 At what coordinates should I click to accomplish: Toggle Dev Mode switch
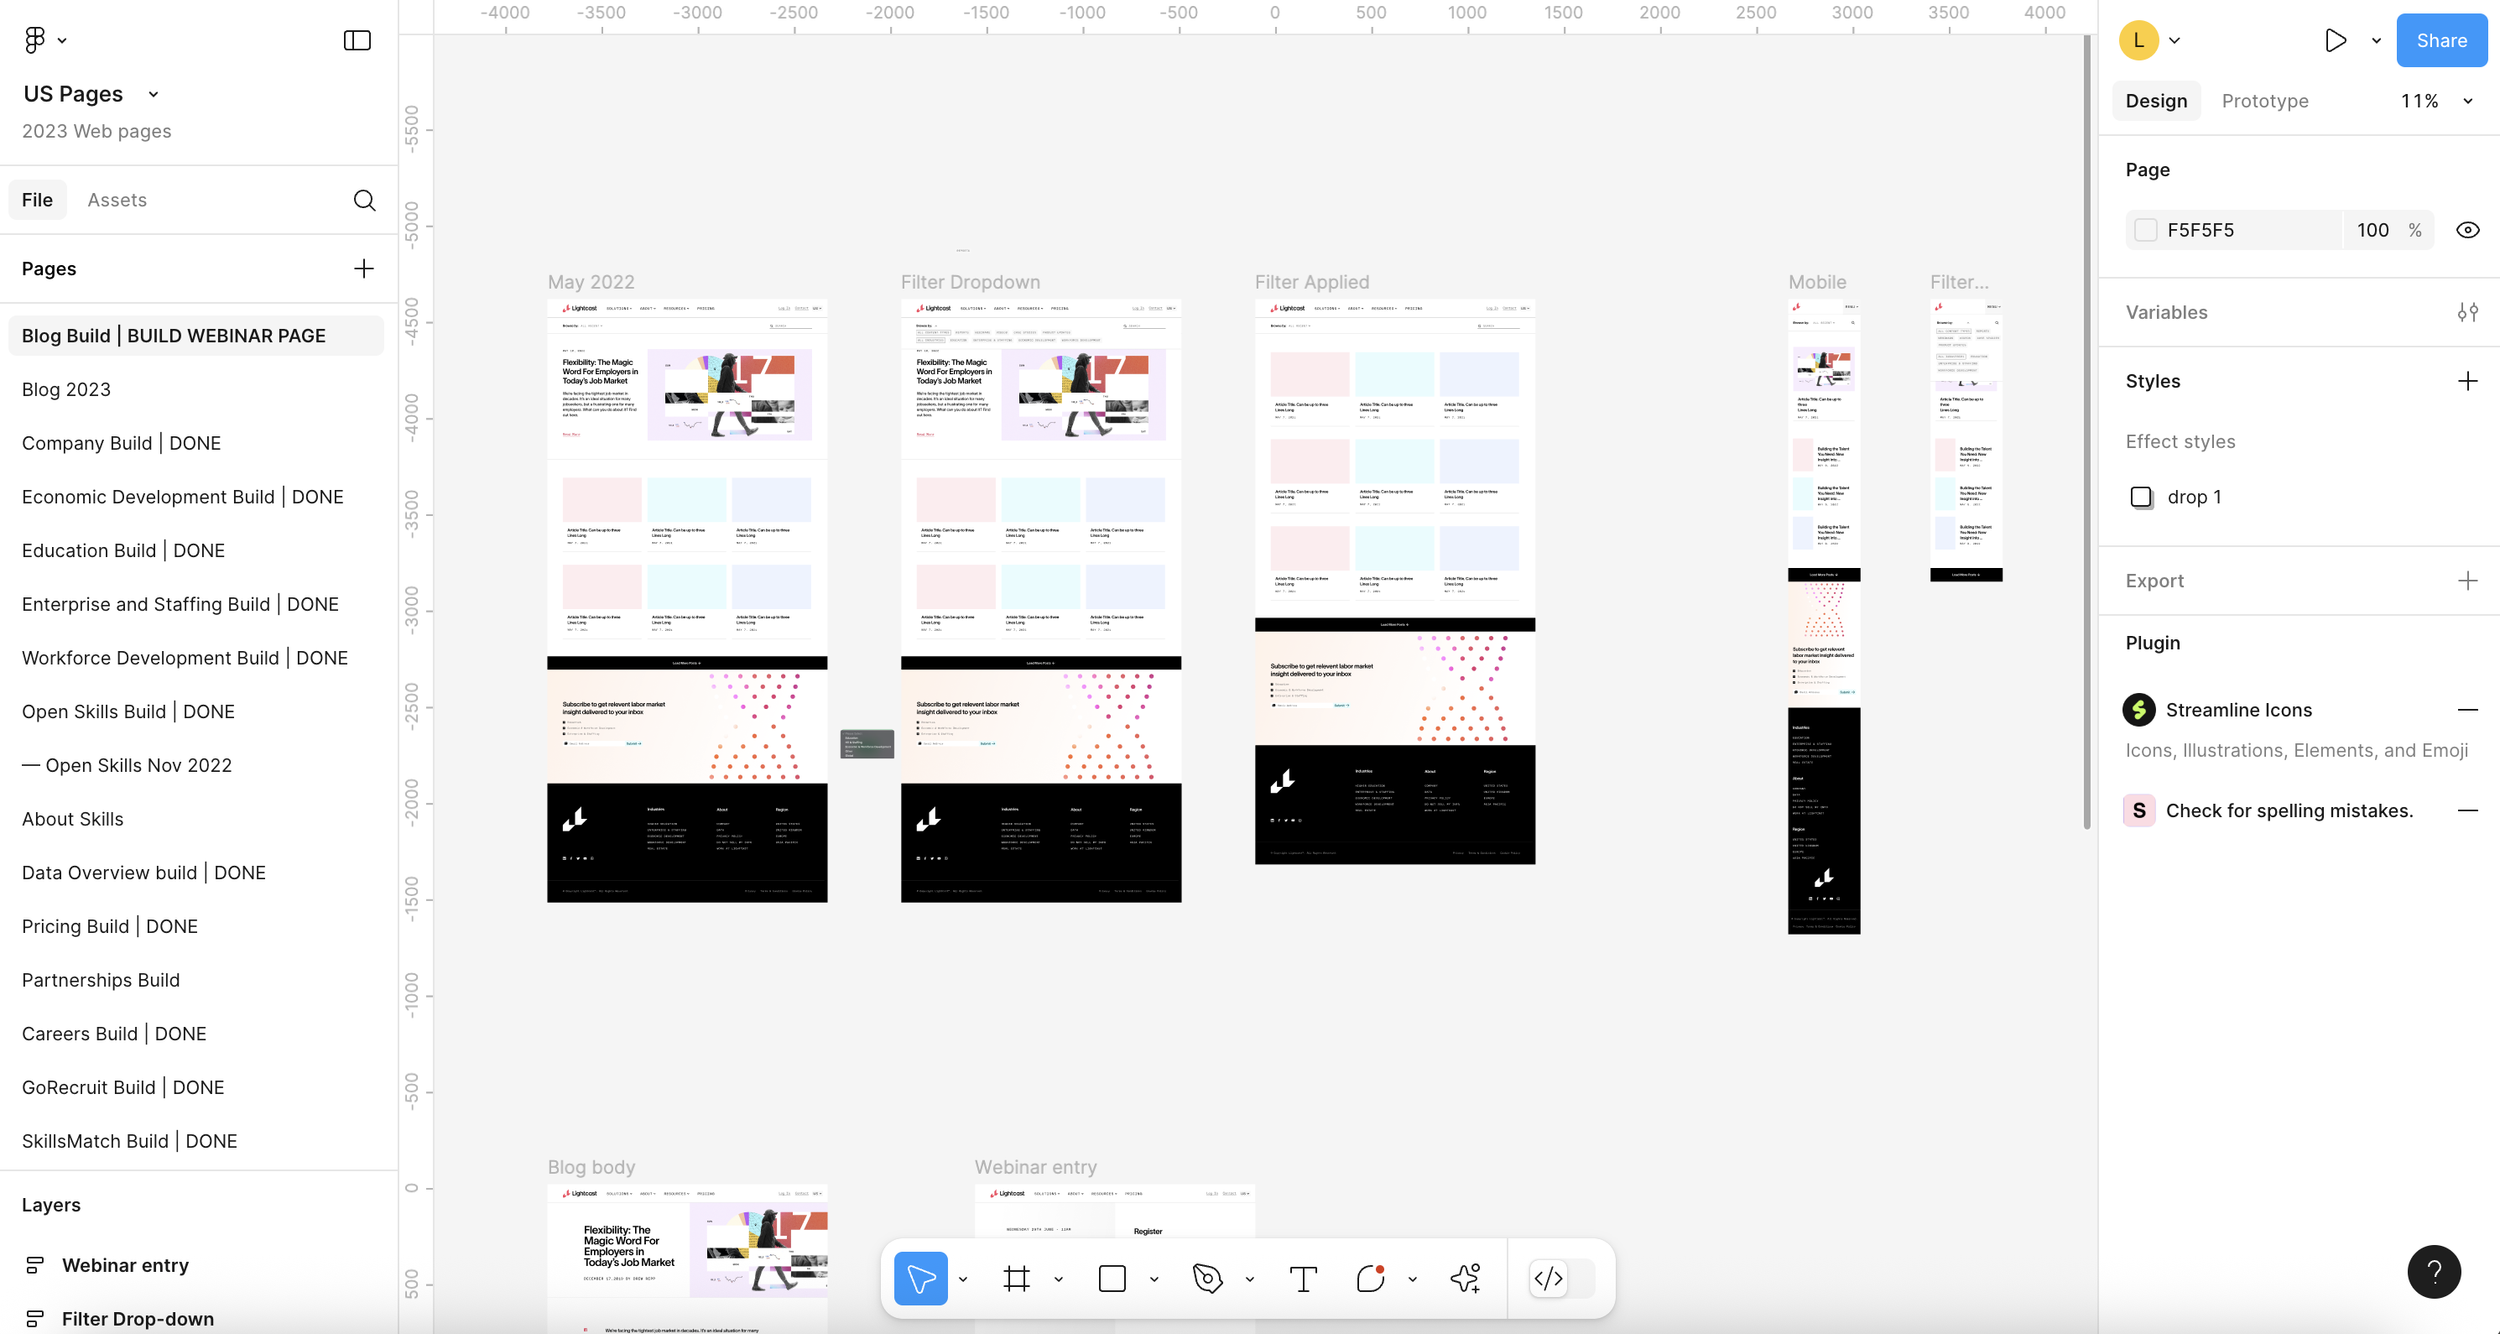(x=1560, y=1278)
